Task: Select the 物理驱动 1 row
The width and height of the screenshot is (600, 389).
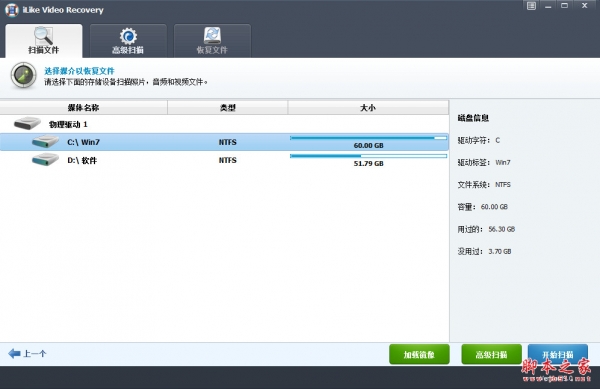Action: [224, 124]
